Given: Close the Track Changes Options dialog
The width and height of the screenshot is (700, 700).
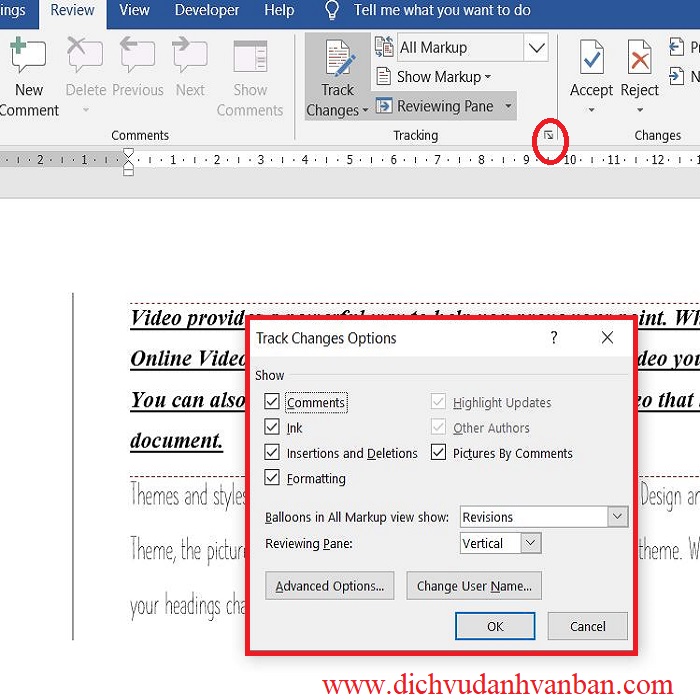Looking at the screenshot, I should [x=607, y=338].
